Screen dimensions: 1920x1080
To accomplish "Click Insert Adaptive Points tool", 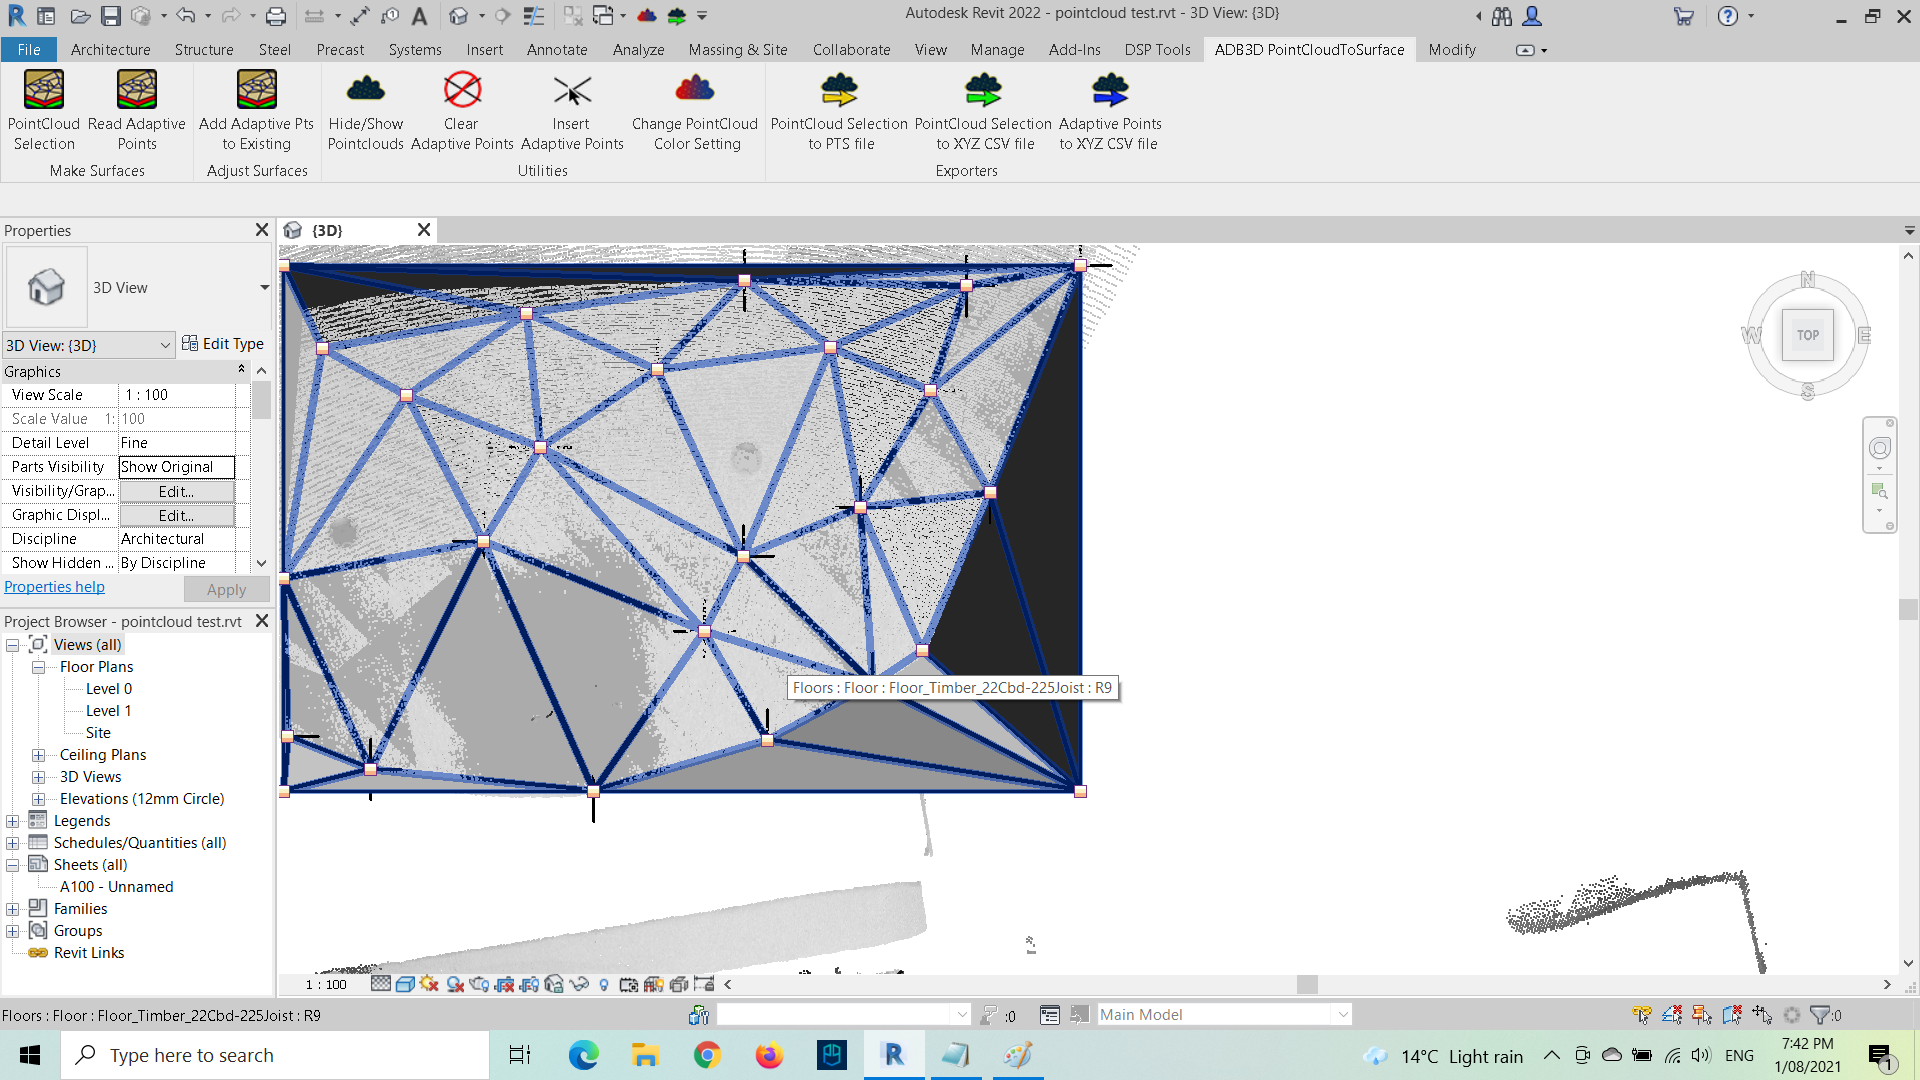I will [x=572, y=110].
